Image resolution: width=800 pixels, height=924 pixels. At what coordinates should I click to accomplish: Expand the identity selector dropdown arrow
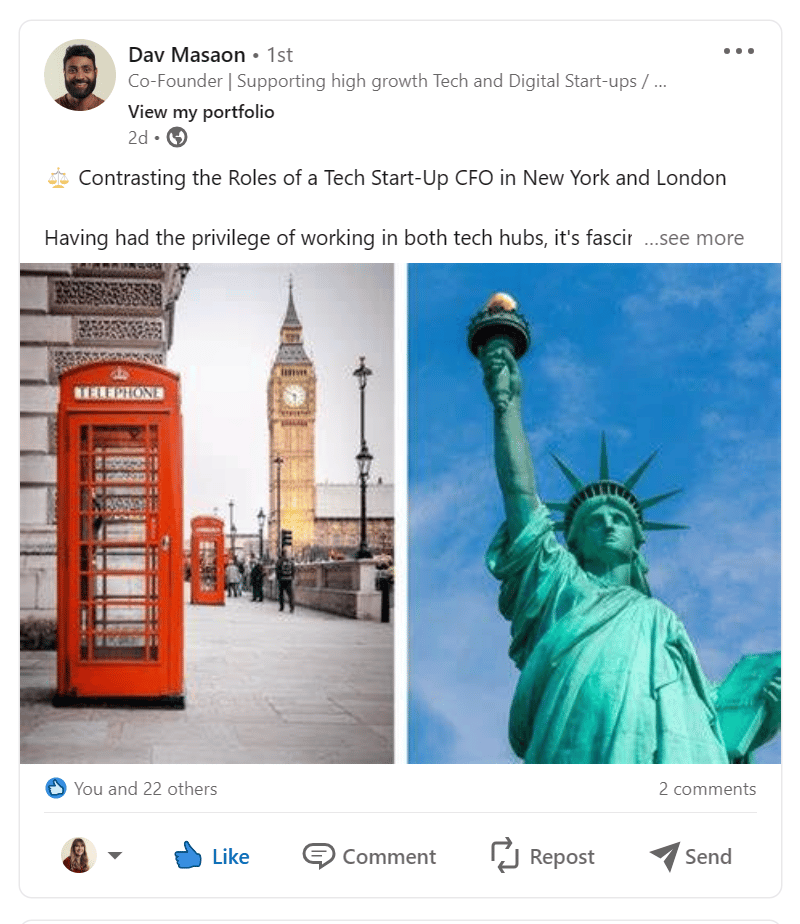click(115, 855)
